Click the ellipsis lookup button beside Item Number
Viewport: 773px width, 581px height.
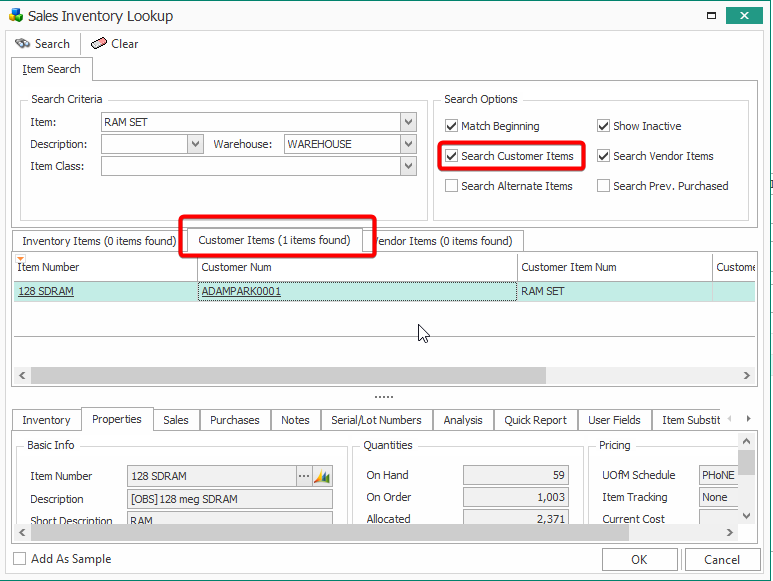[x=304, y=476]
